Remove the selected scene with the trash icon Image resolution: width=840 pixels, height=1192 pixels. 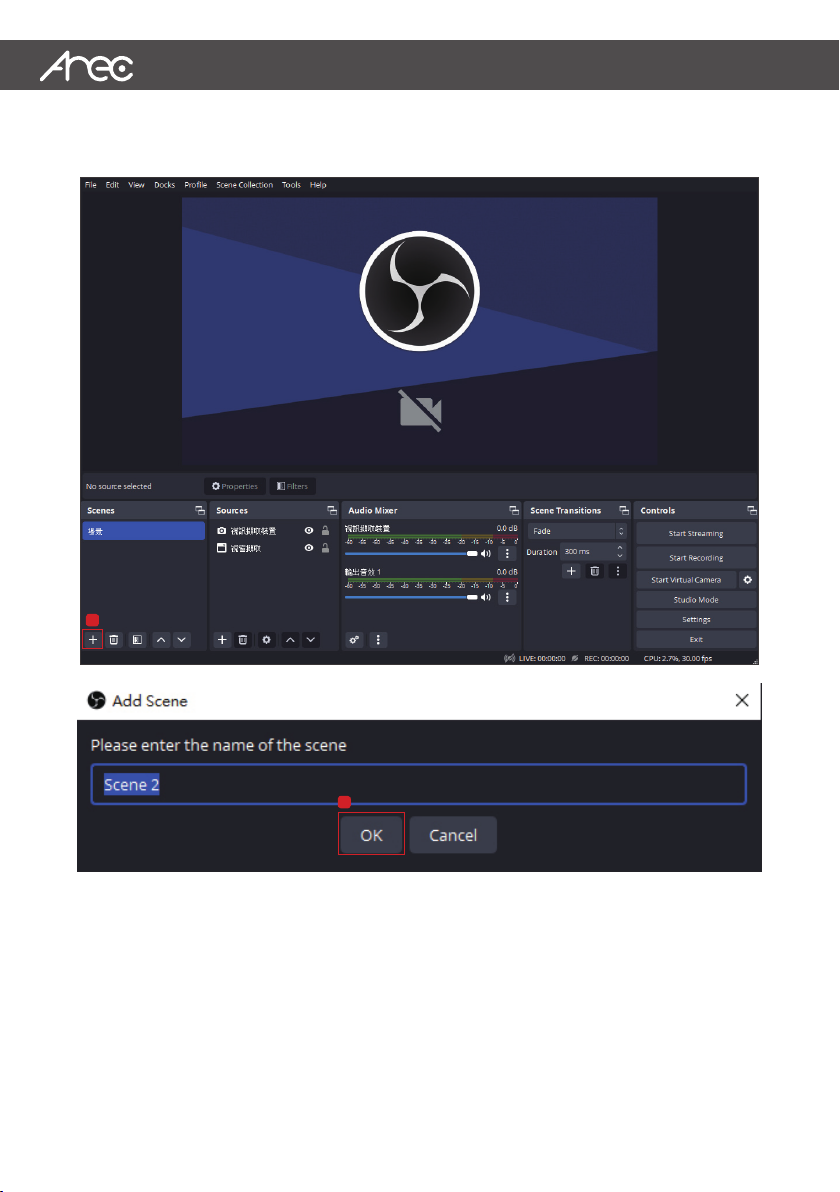click(114, 640)
